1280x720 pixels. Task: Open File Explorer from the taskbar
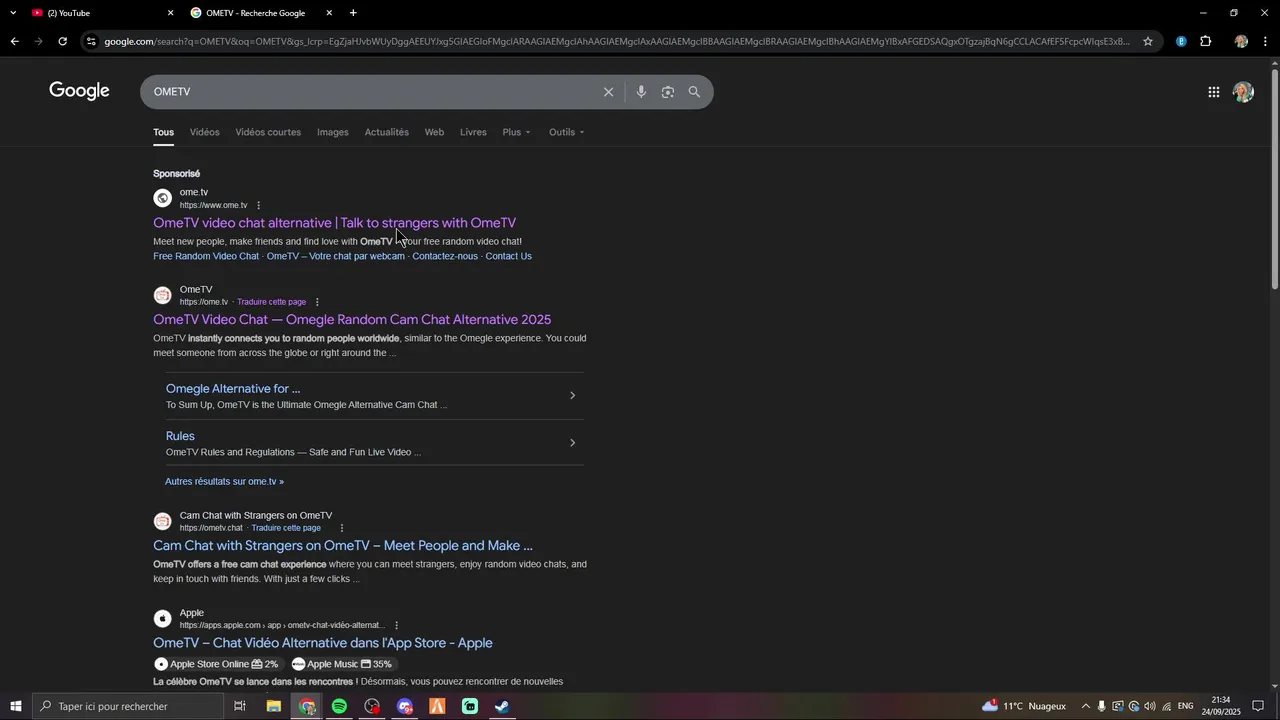(x=273, y=706)
